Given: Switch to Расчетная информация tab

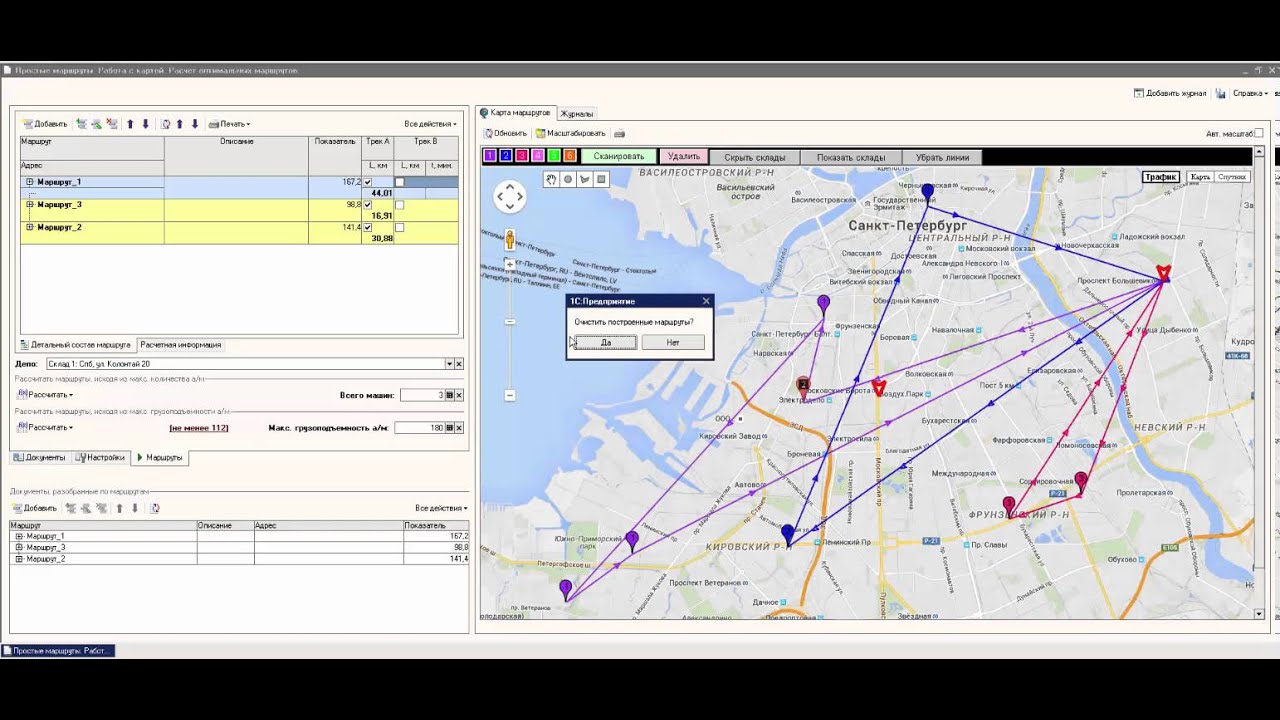Looking at the screenshot, I should (181, 344).
